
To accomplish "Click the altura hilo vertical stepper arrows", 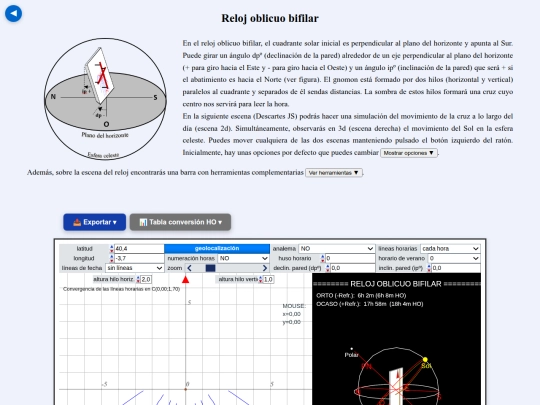I will tap(261, 279).
